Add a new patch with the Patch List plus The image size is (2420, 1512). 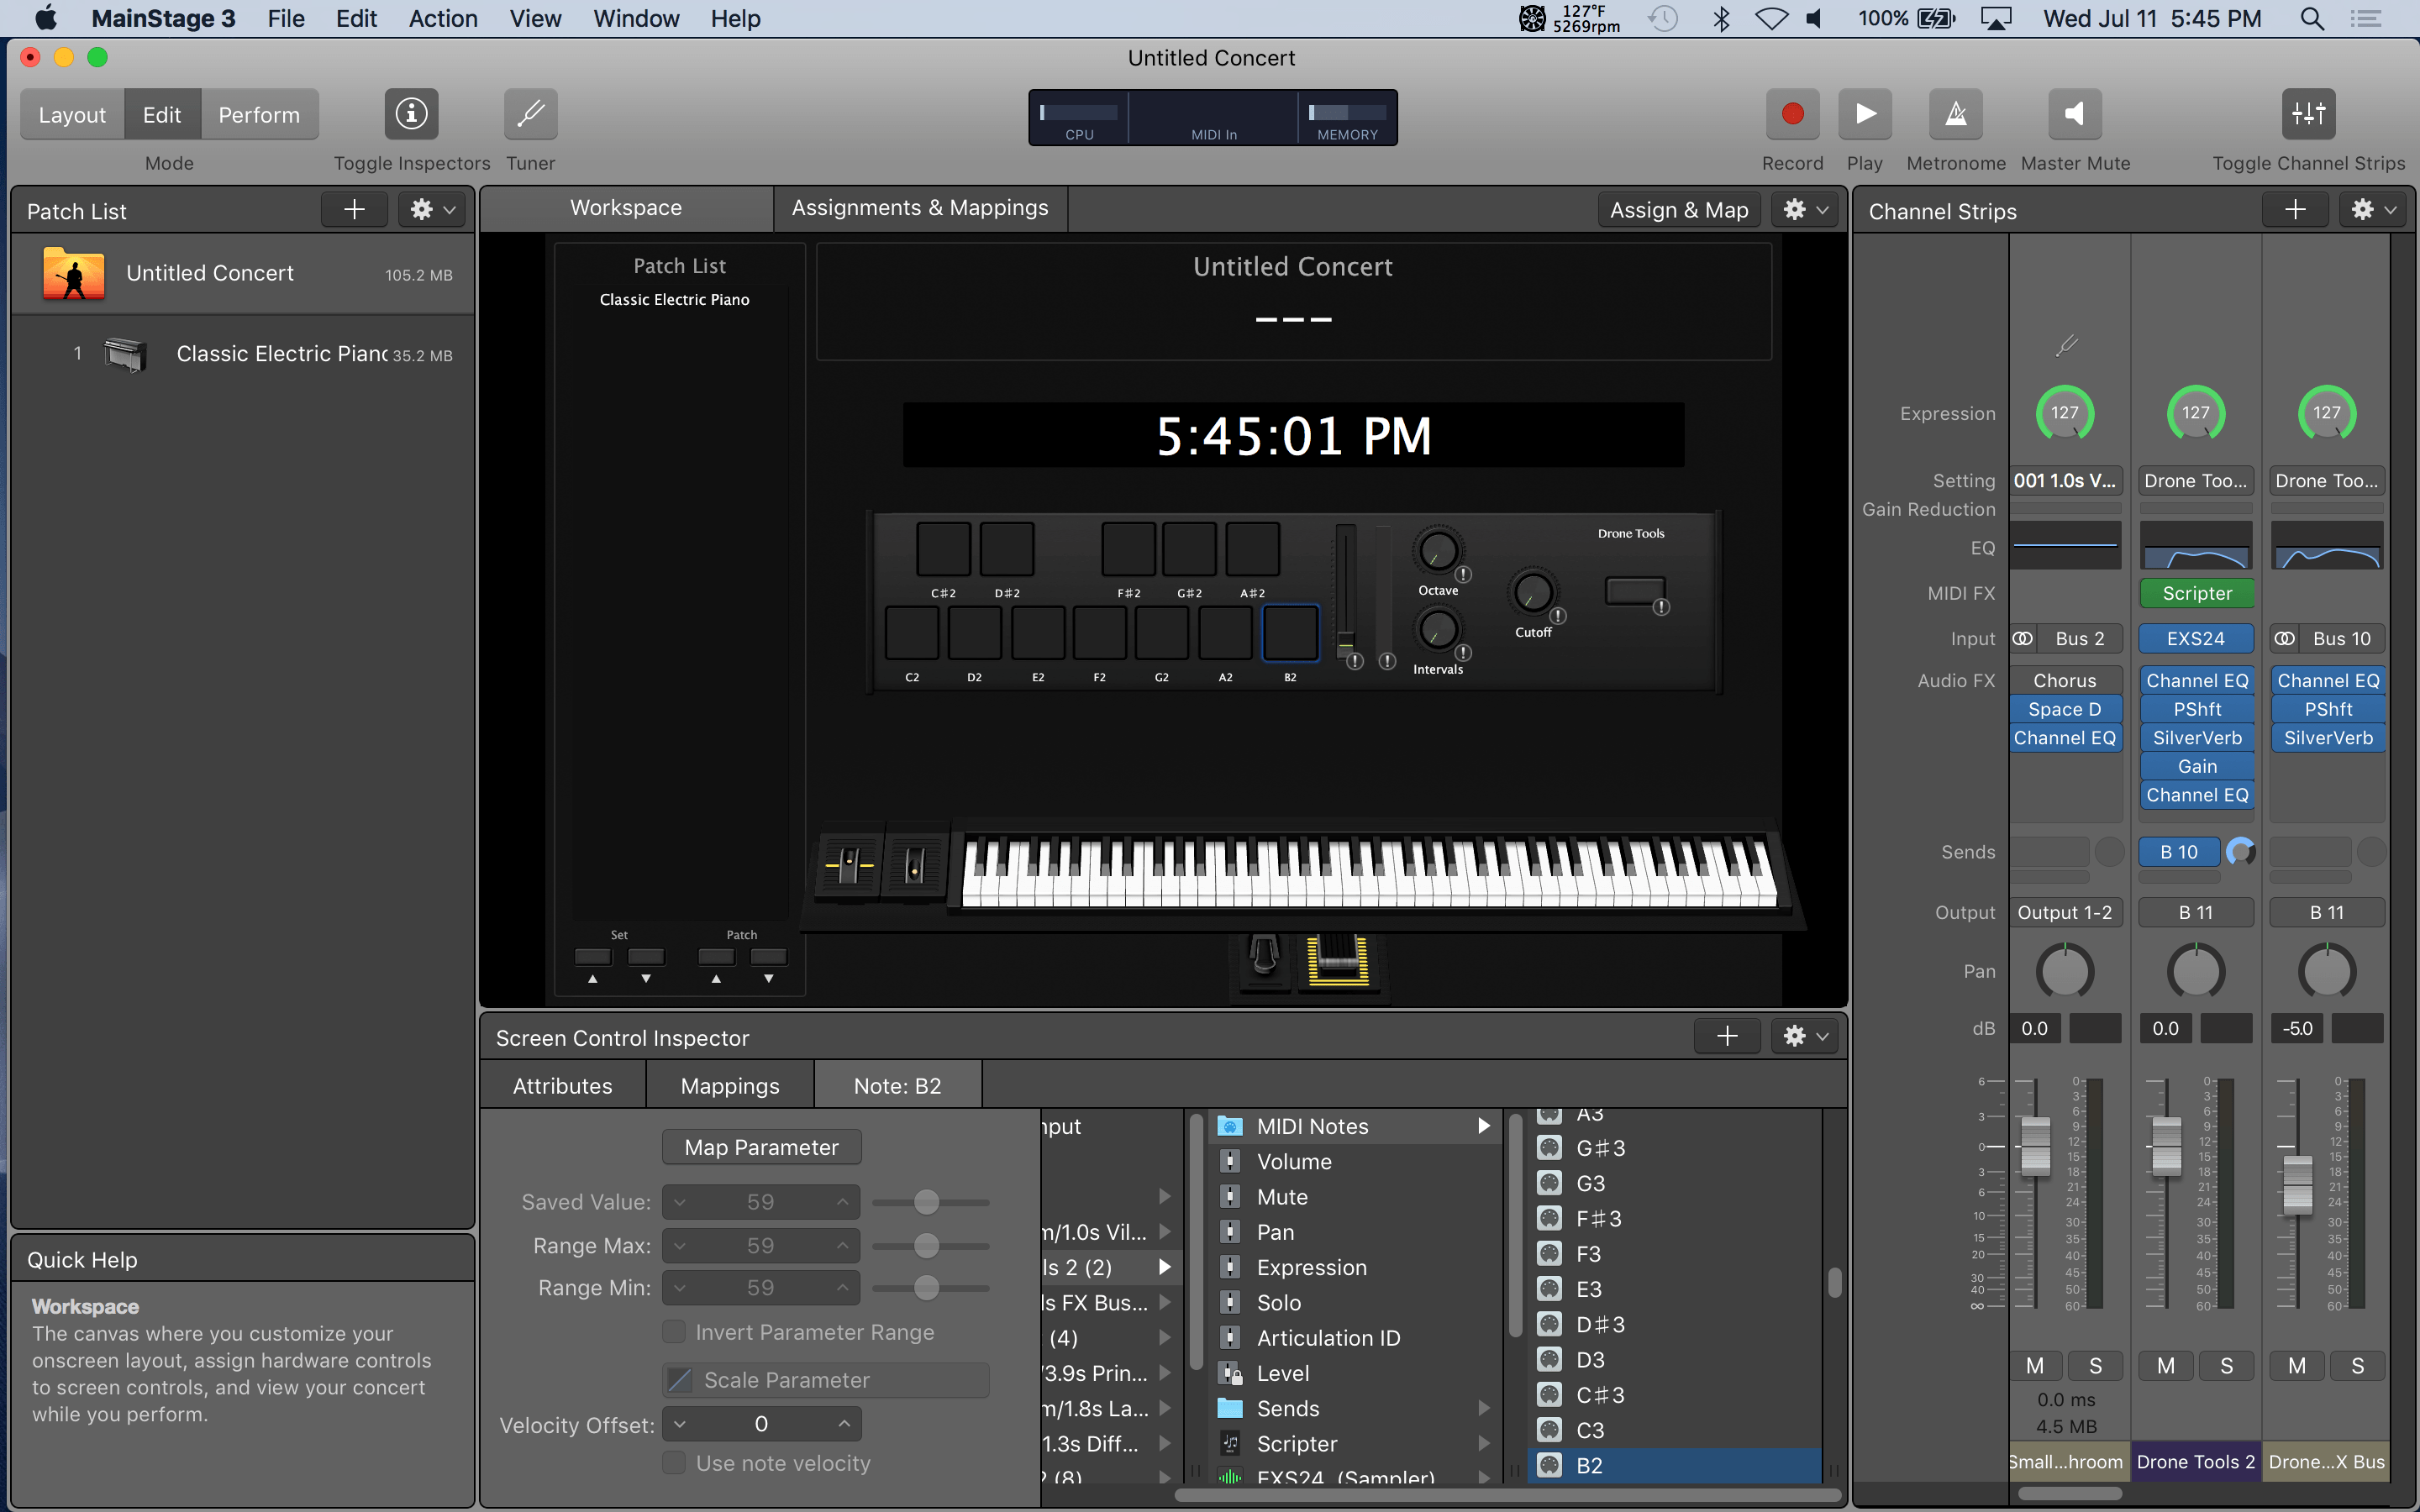coord(354,209)
